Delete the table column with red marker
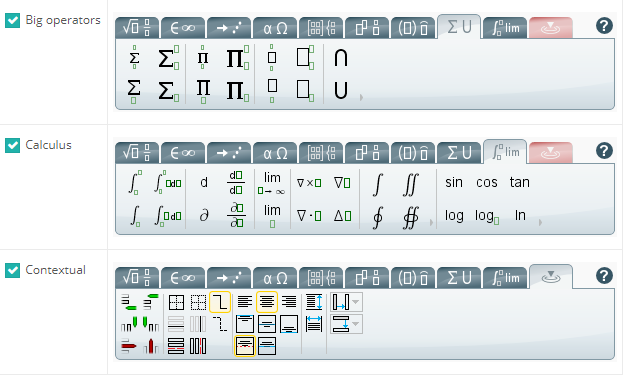This screenshot has width=623, height=376. (151, 346)
